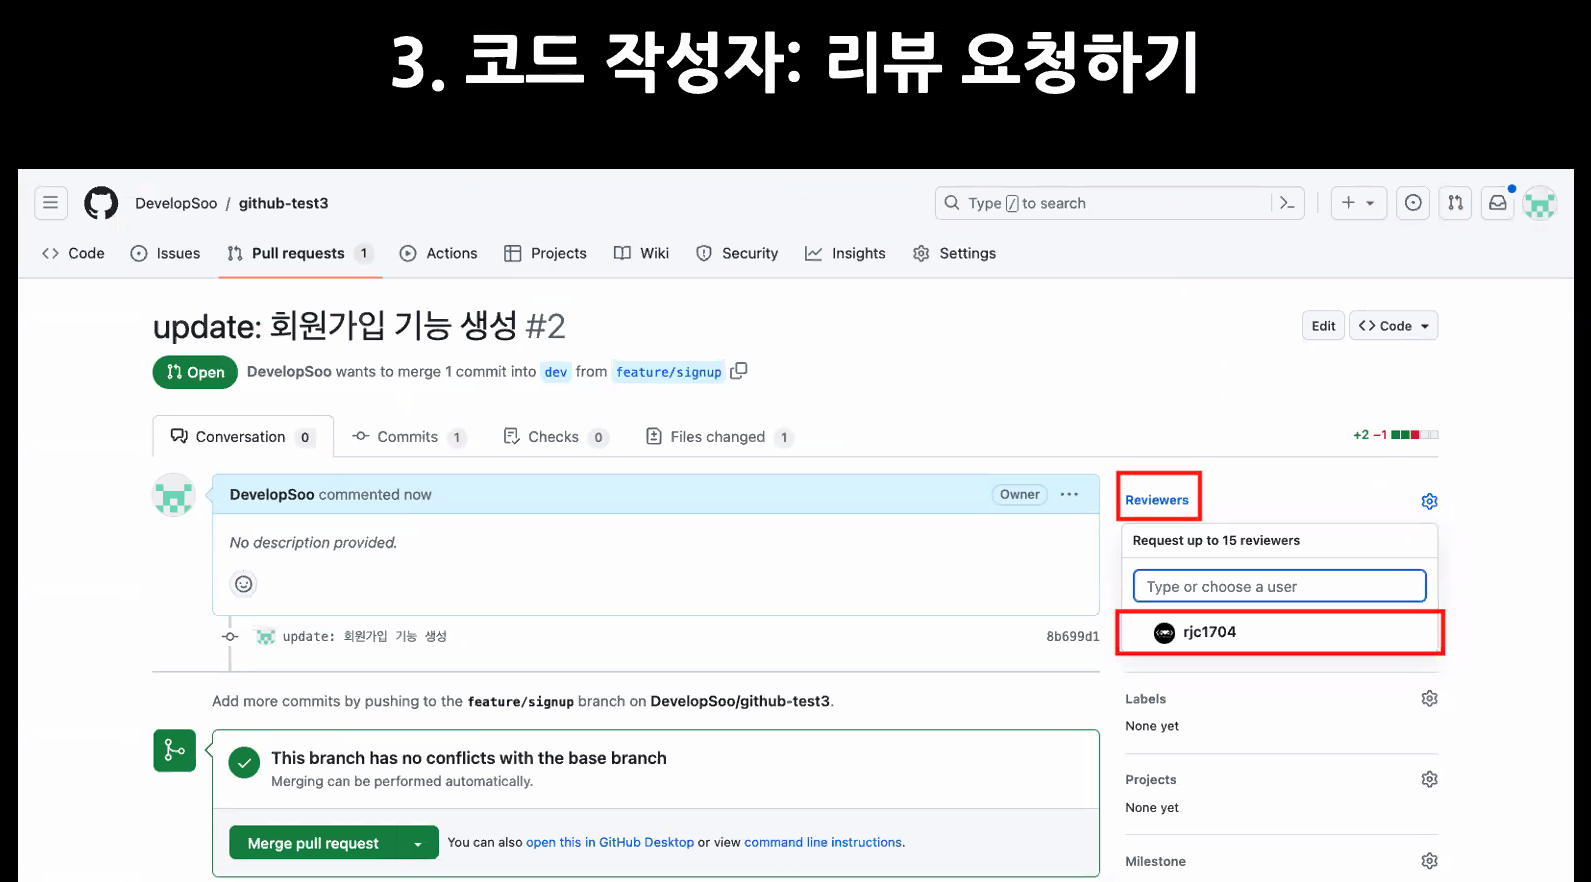Switch to the Commits tab
The width and height of the screenshot is (1591, 882).
[x=409, y=437]
